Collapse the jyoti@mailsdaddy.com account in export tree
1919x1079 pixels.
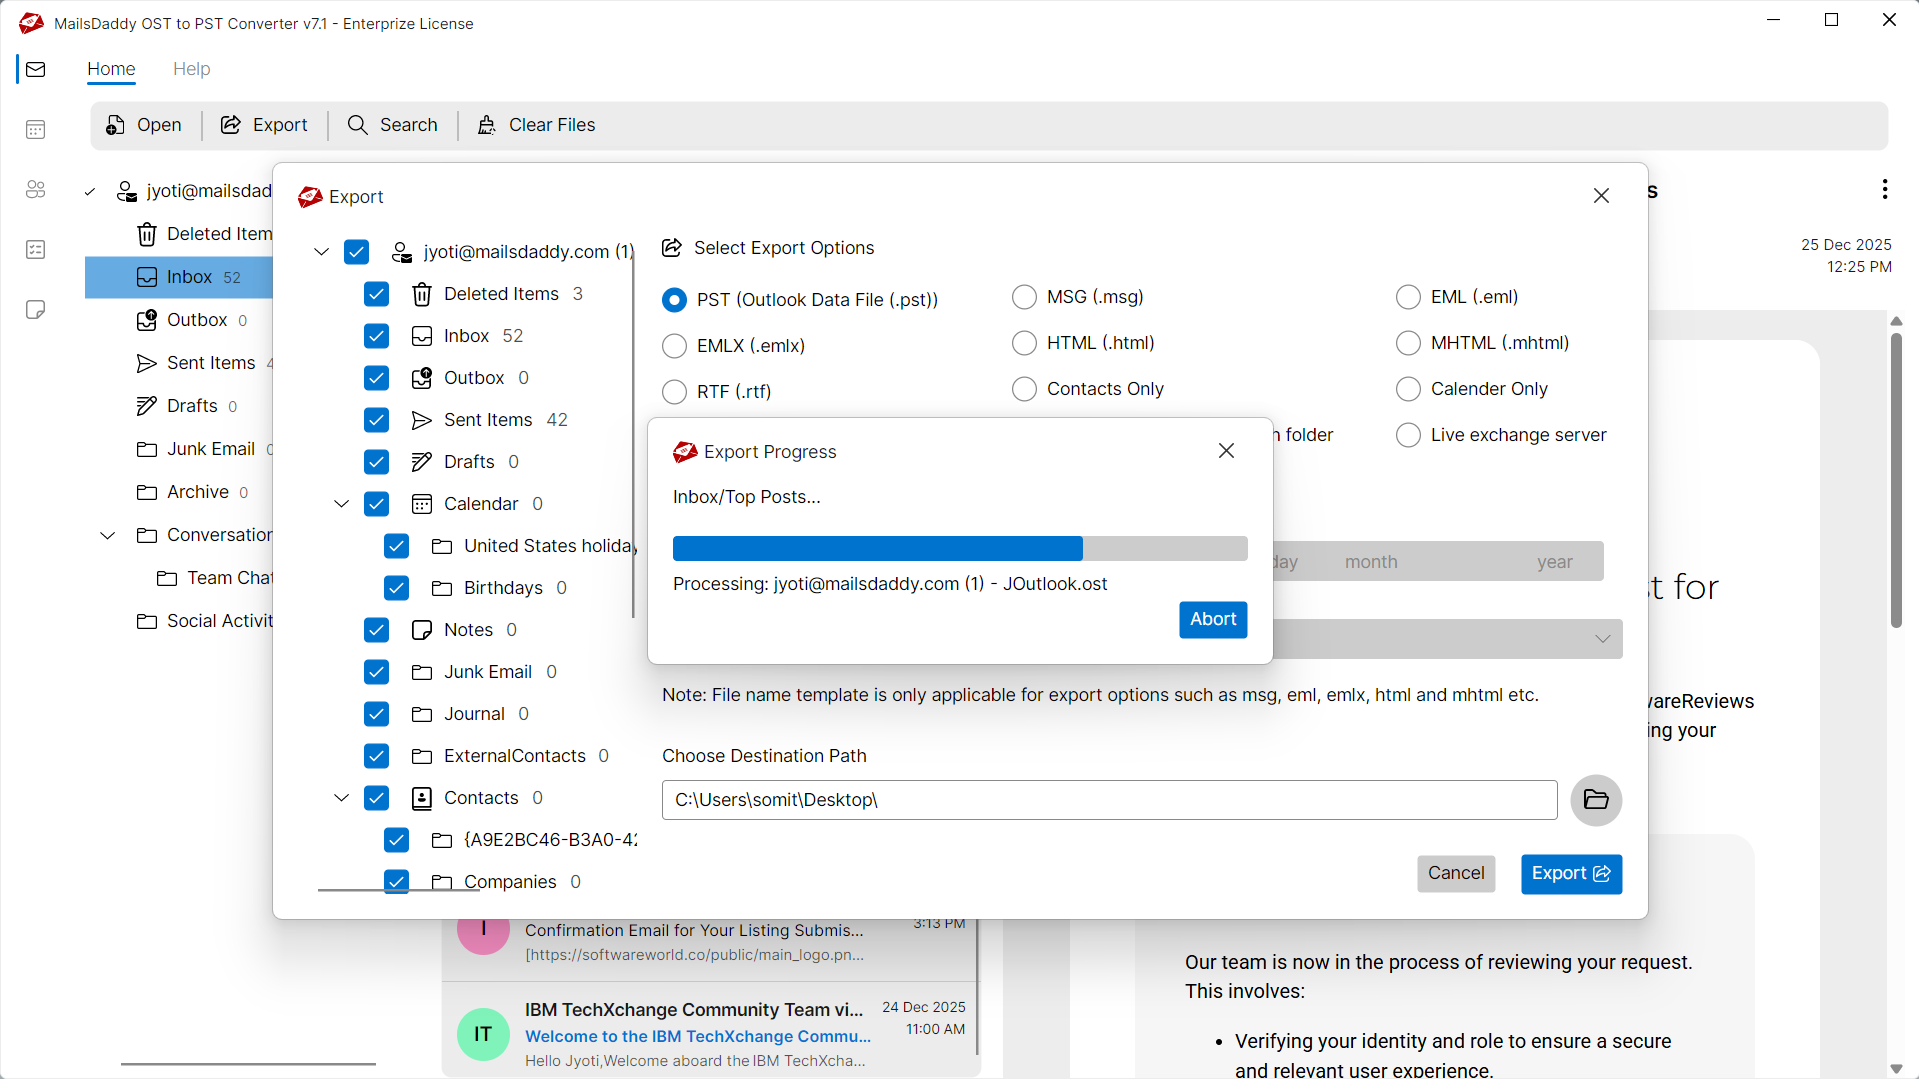pyautogui.click(x=322, y=252)
